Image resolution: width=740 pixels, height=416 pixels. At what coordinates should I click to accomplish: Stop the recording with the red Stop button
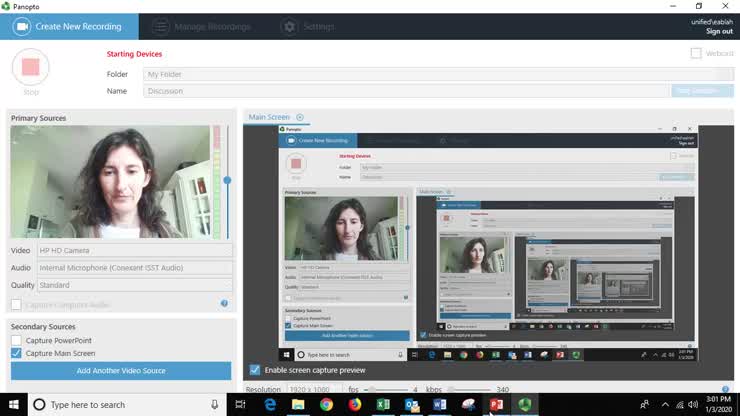click(31, 68)
